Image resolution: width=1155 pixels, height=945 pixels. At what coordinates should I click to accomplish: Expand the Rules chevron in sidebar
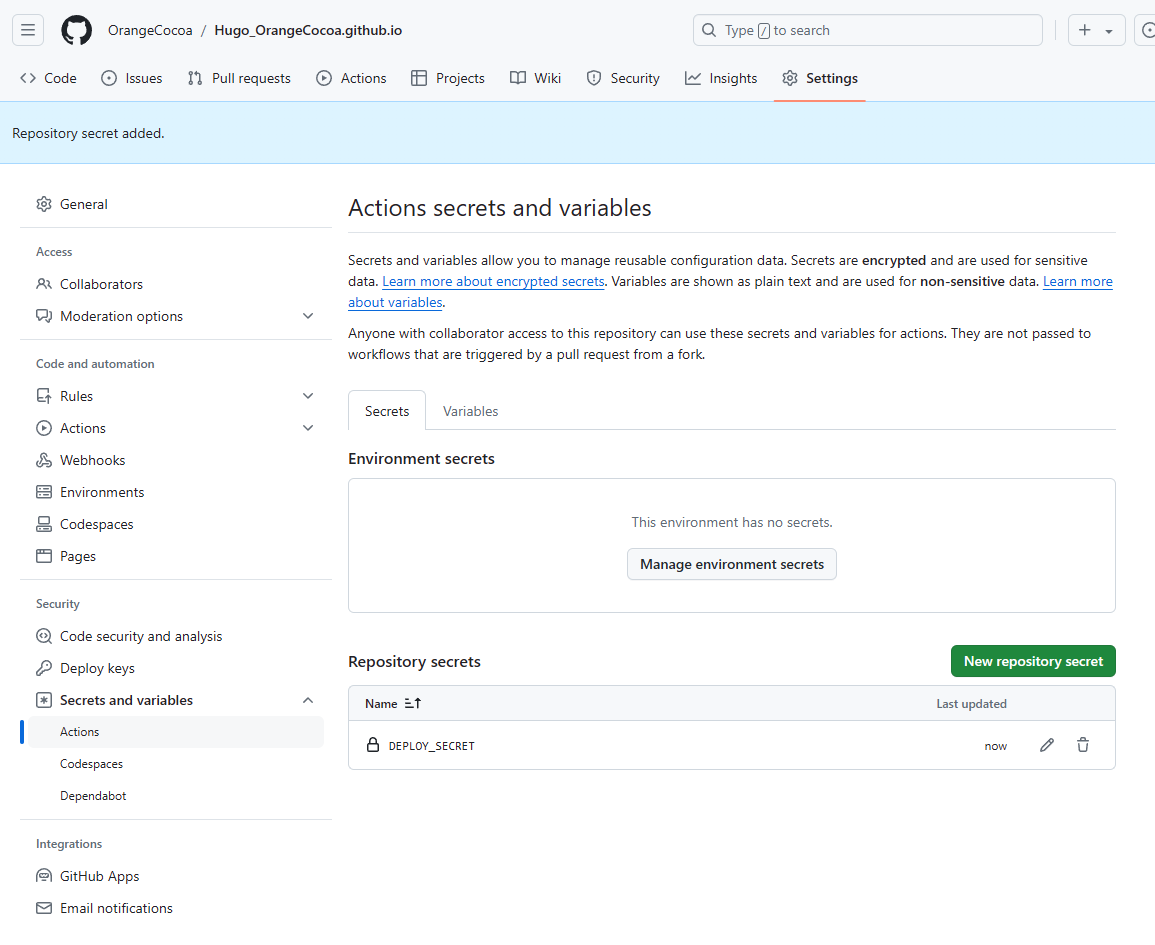coord(308,396)
